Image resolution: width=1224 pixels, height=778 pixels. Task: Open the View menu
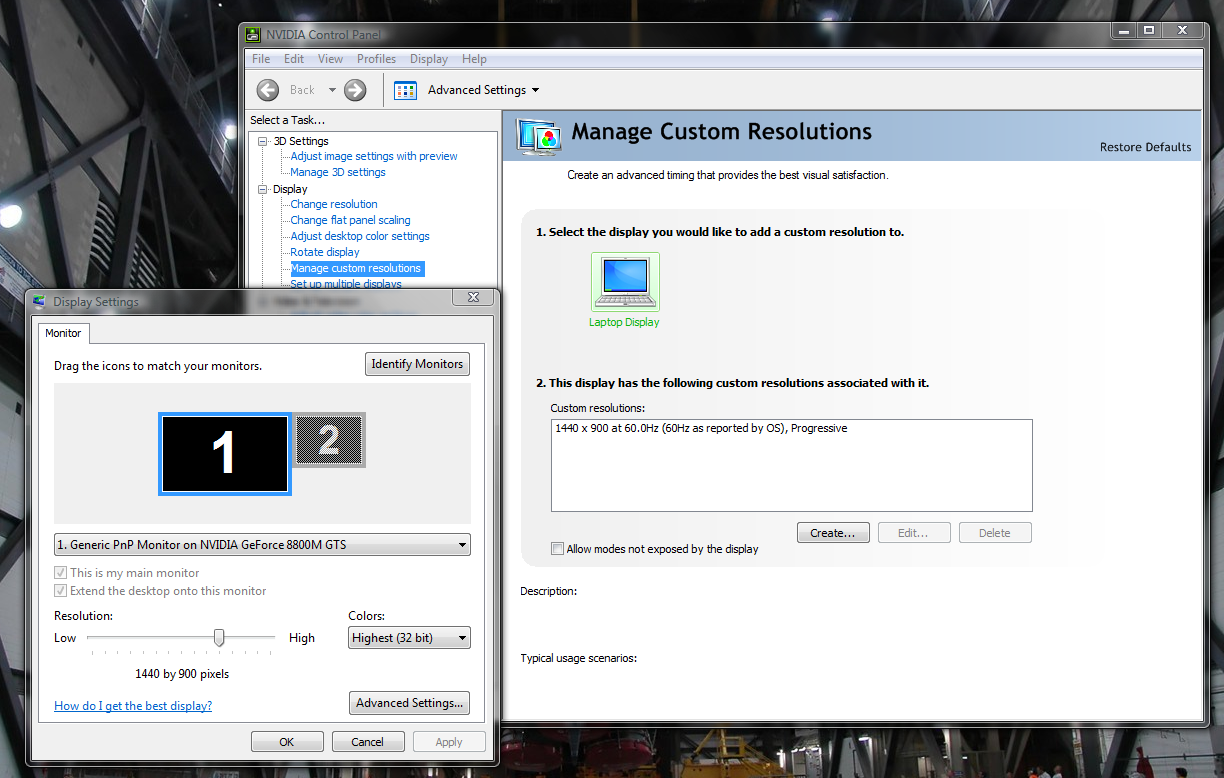(330, 59)
